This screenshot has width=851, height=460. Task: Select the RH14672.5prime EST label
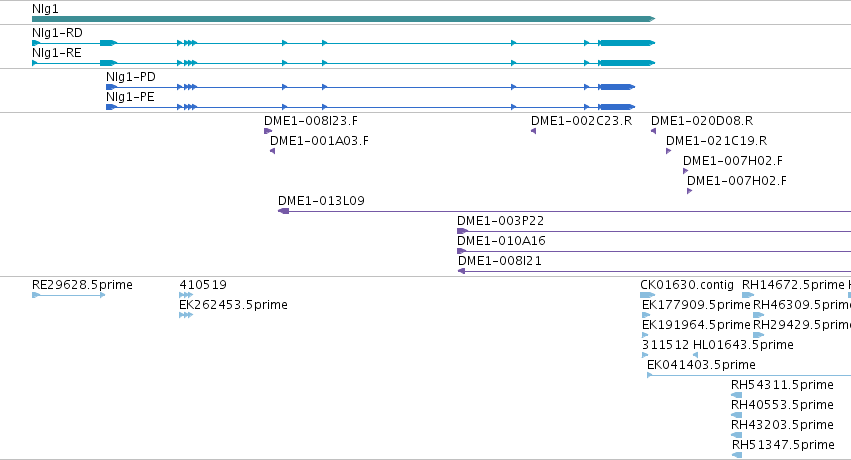pos(793,285)
